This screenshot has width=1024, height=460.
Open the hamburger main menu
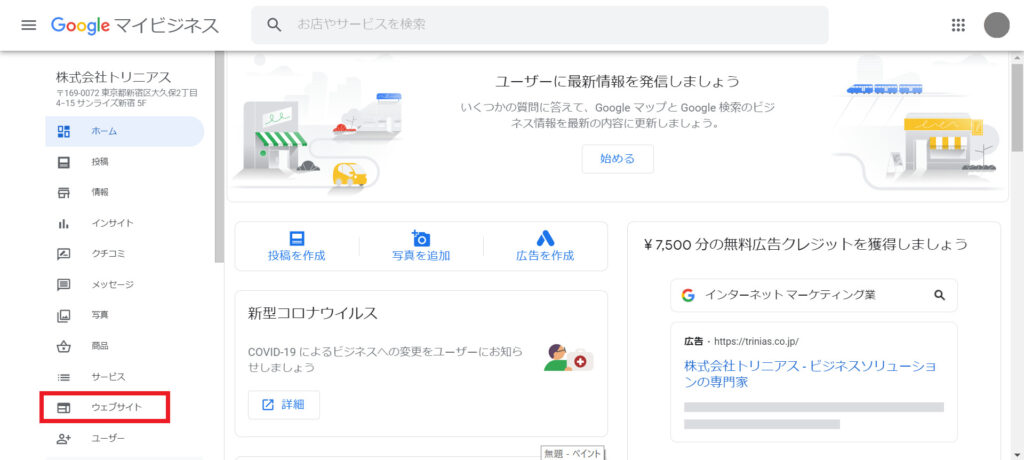[29, 25]
